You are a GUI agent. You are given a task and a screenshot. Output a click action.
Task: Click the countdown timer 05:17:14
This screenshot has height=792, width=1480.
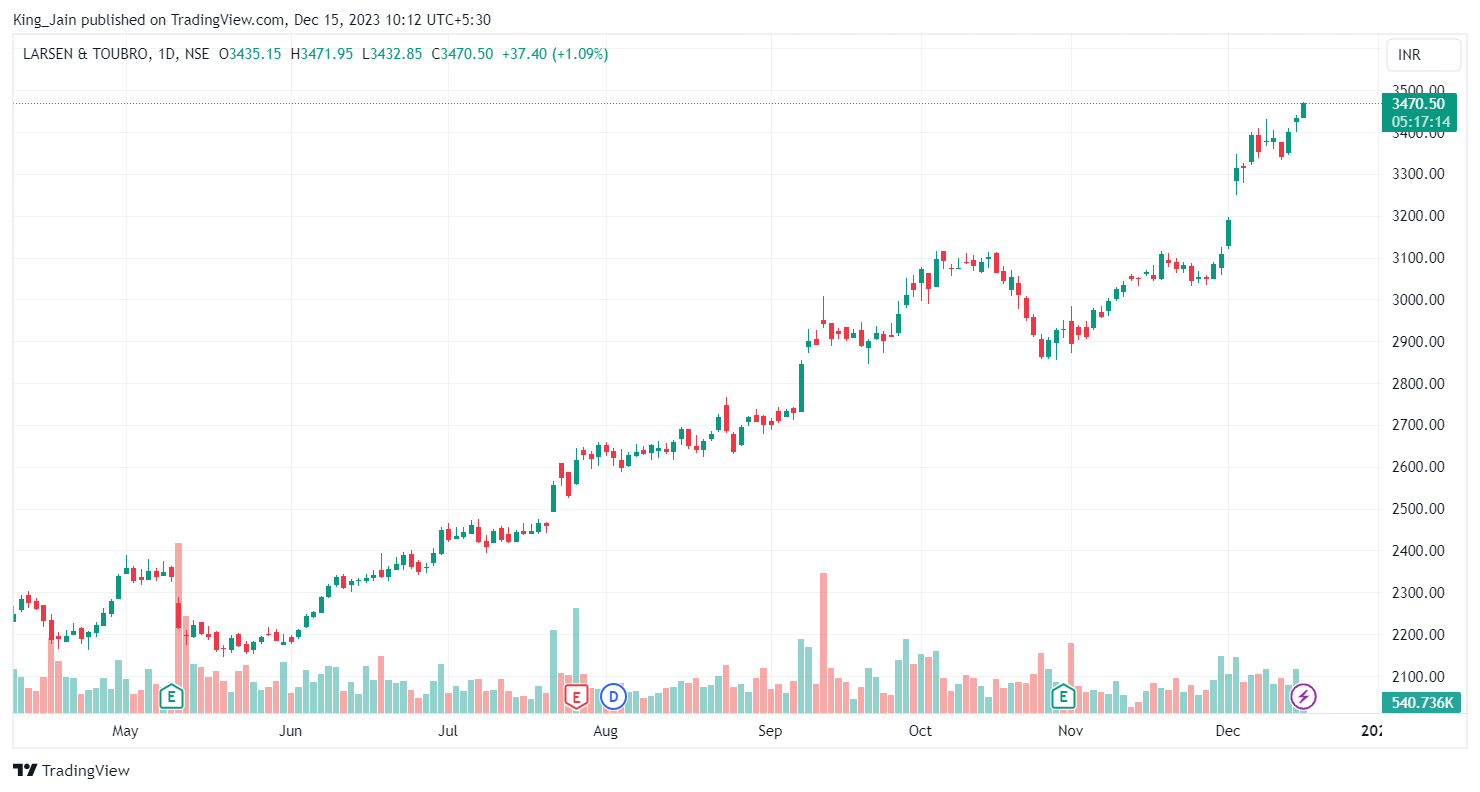point(1420,122)
